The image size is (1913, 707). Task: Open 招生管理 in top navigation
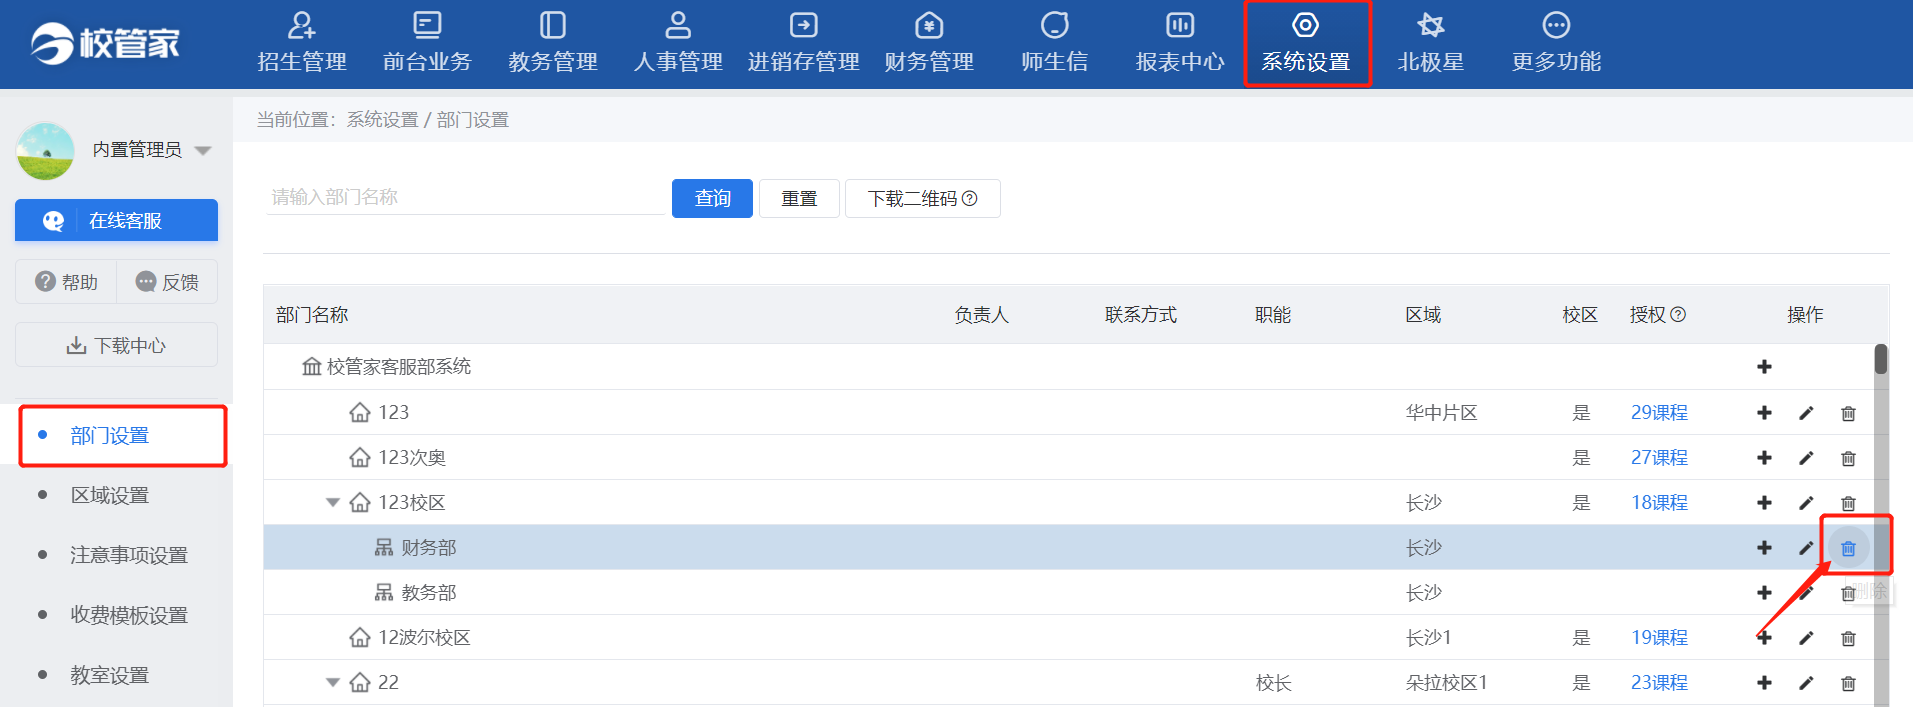[x=302, y=44]
